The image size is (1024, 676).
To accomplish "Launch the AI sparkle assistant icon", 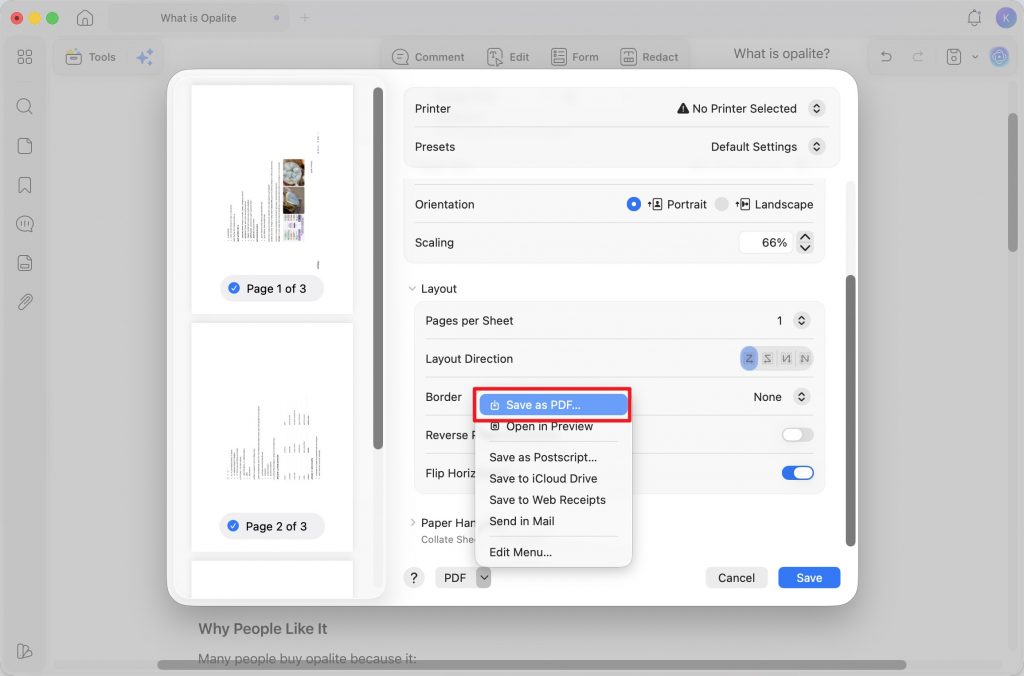I will pyautogui.click(x=145, y=57).
